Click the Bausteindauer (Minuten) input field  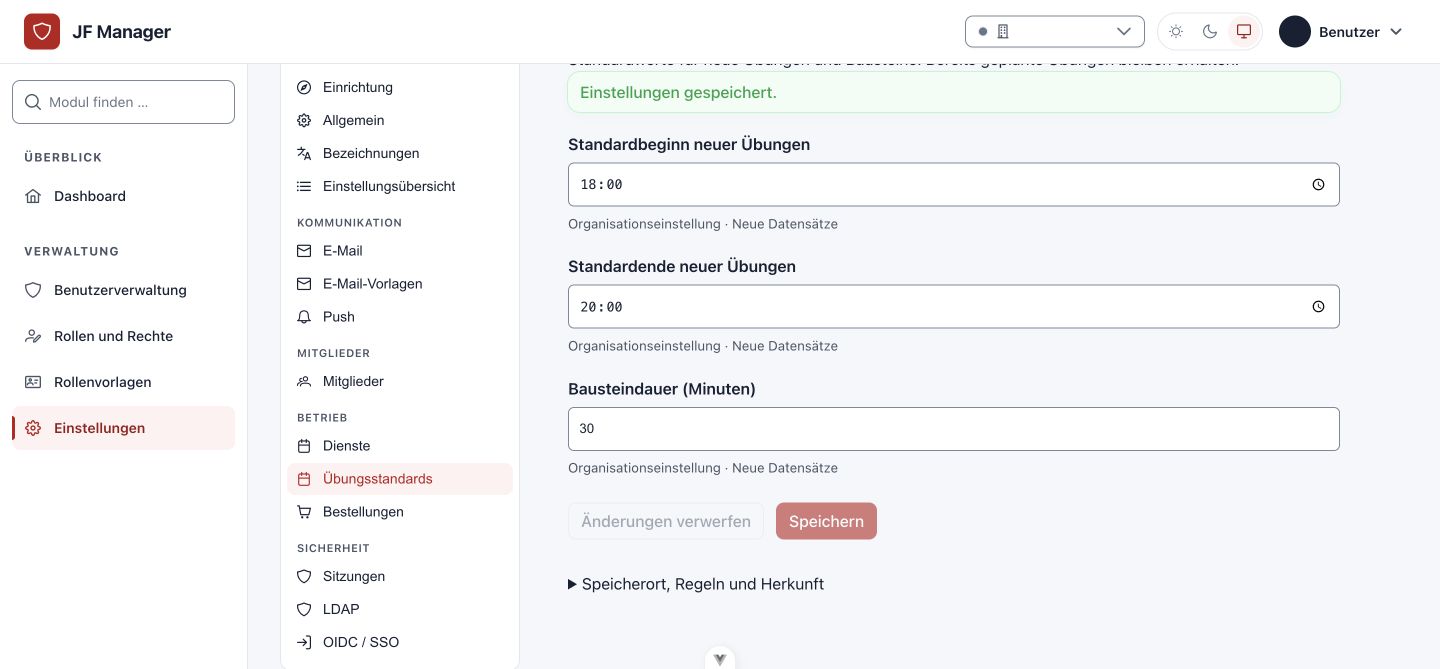pyautogui.click(x=953, y=429)
